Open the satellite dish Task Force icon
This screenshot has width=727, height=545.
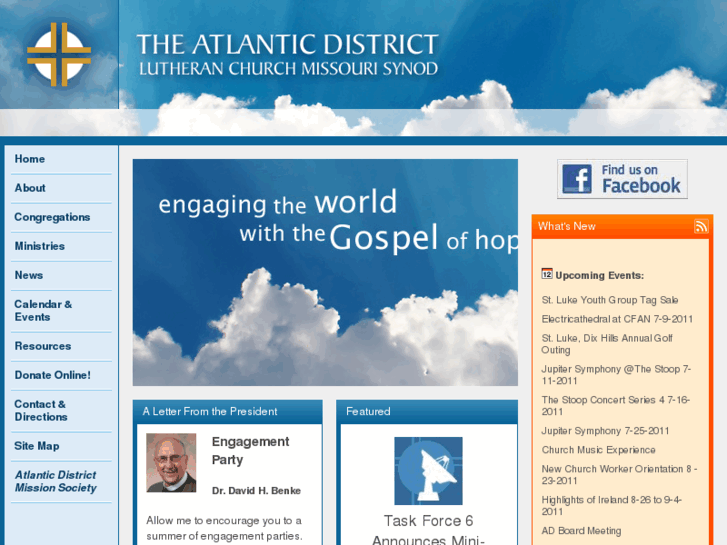point(428,471)
